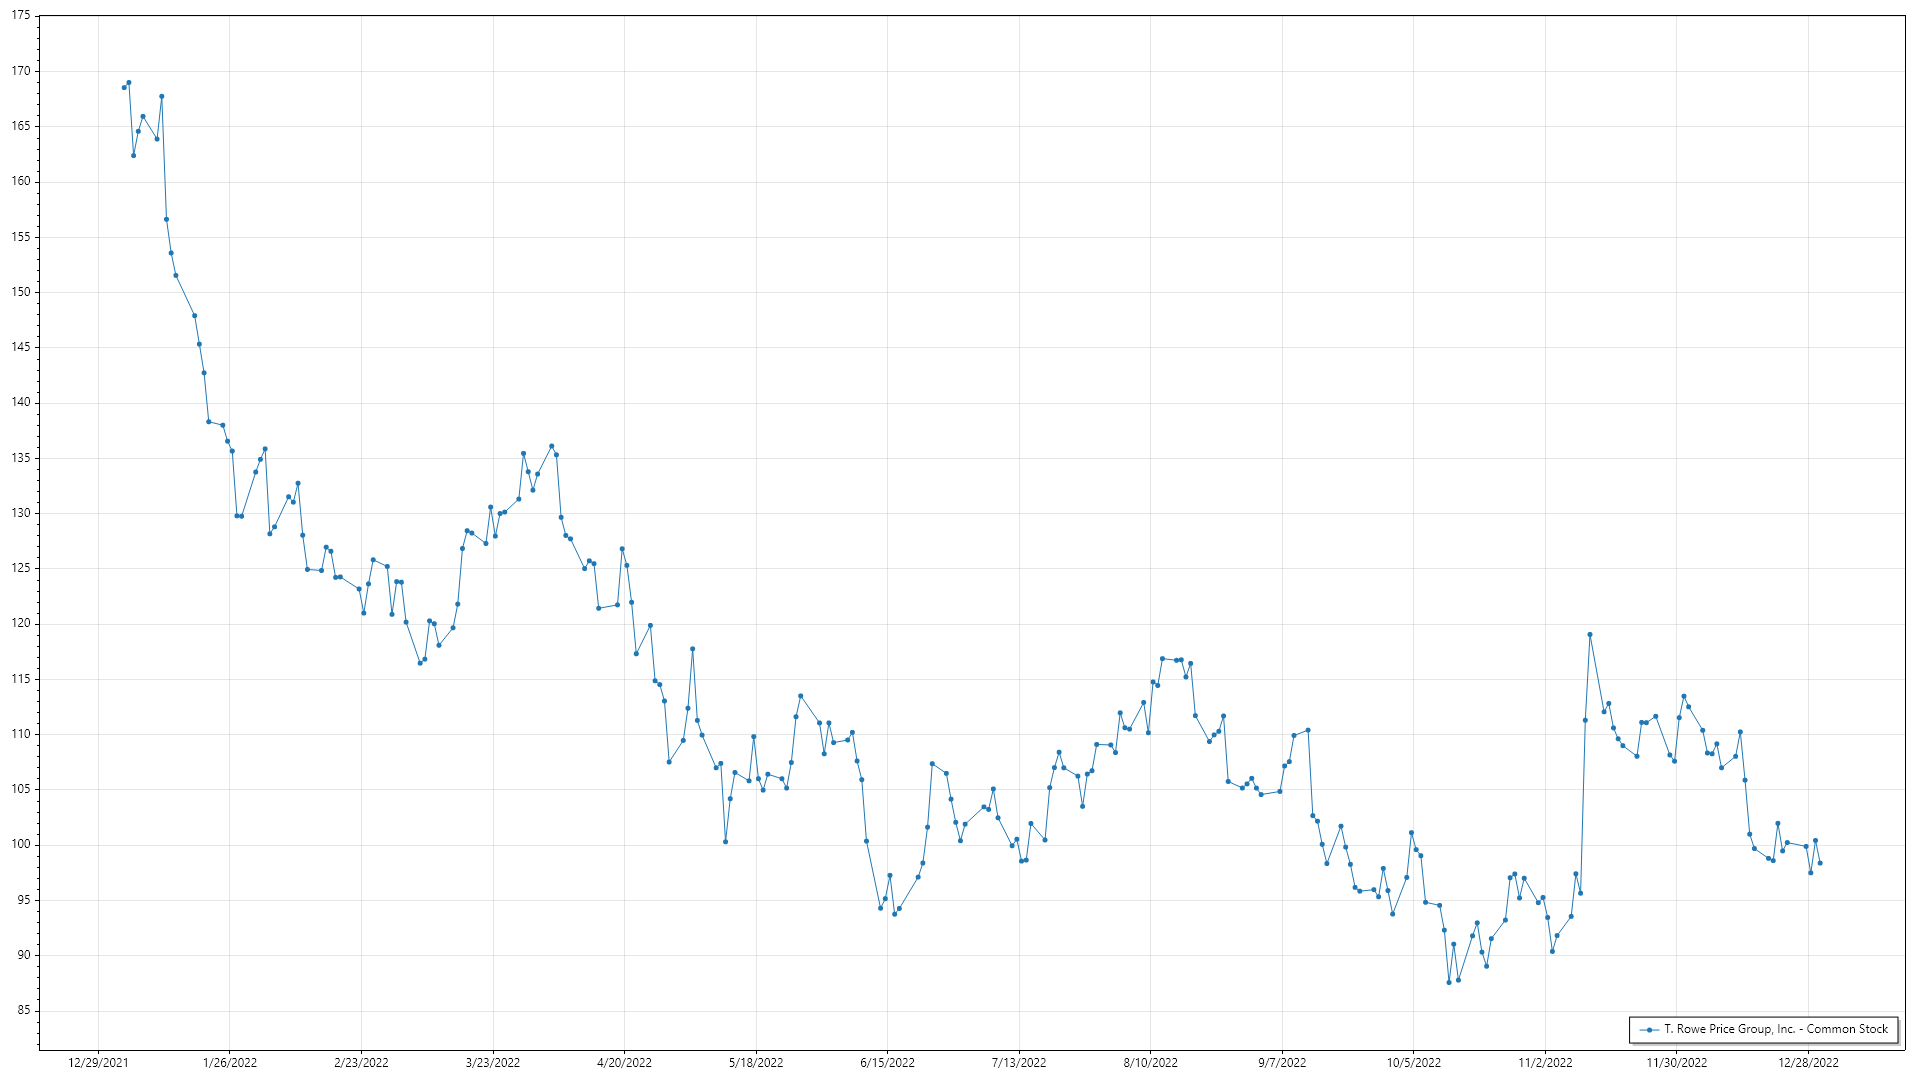Click the final data point of the series

point(1820,863)
